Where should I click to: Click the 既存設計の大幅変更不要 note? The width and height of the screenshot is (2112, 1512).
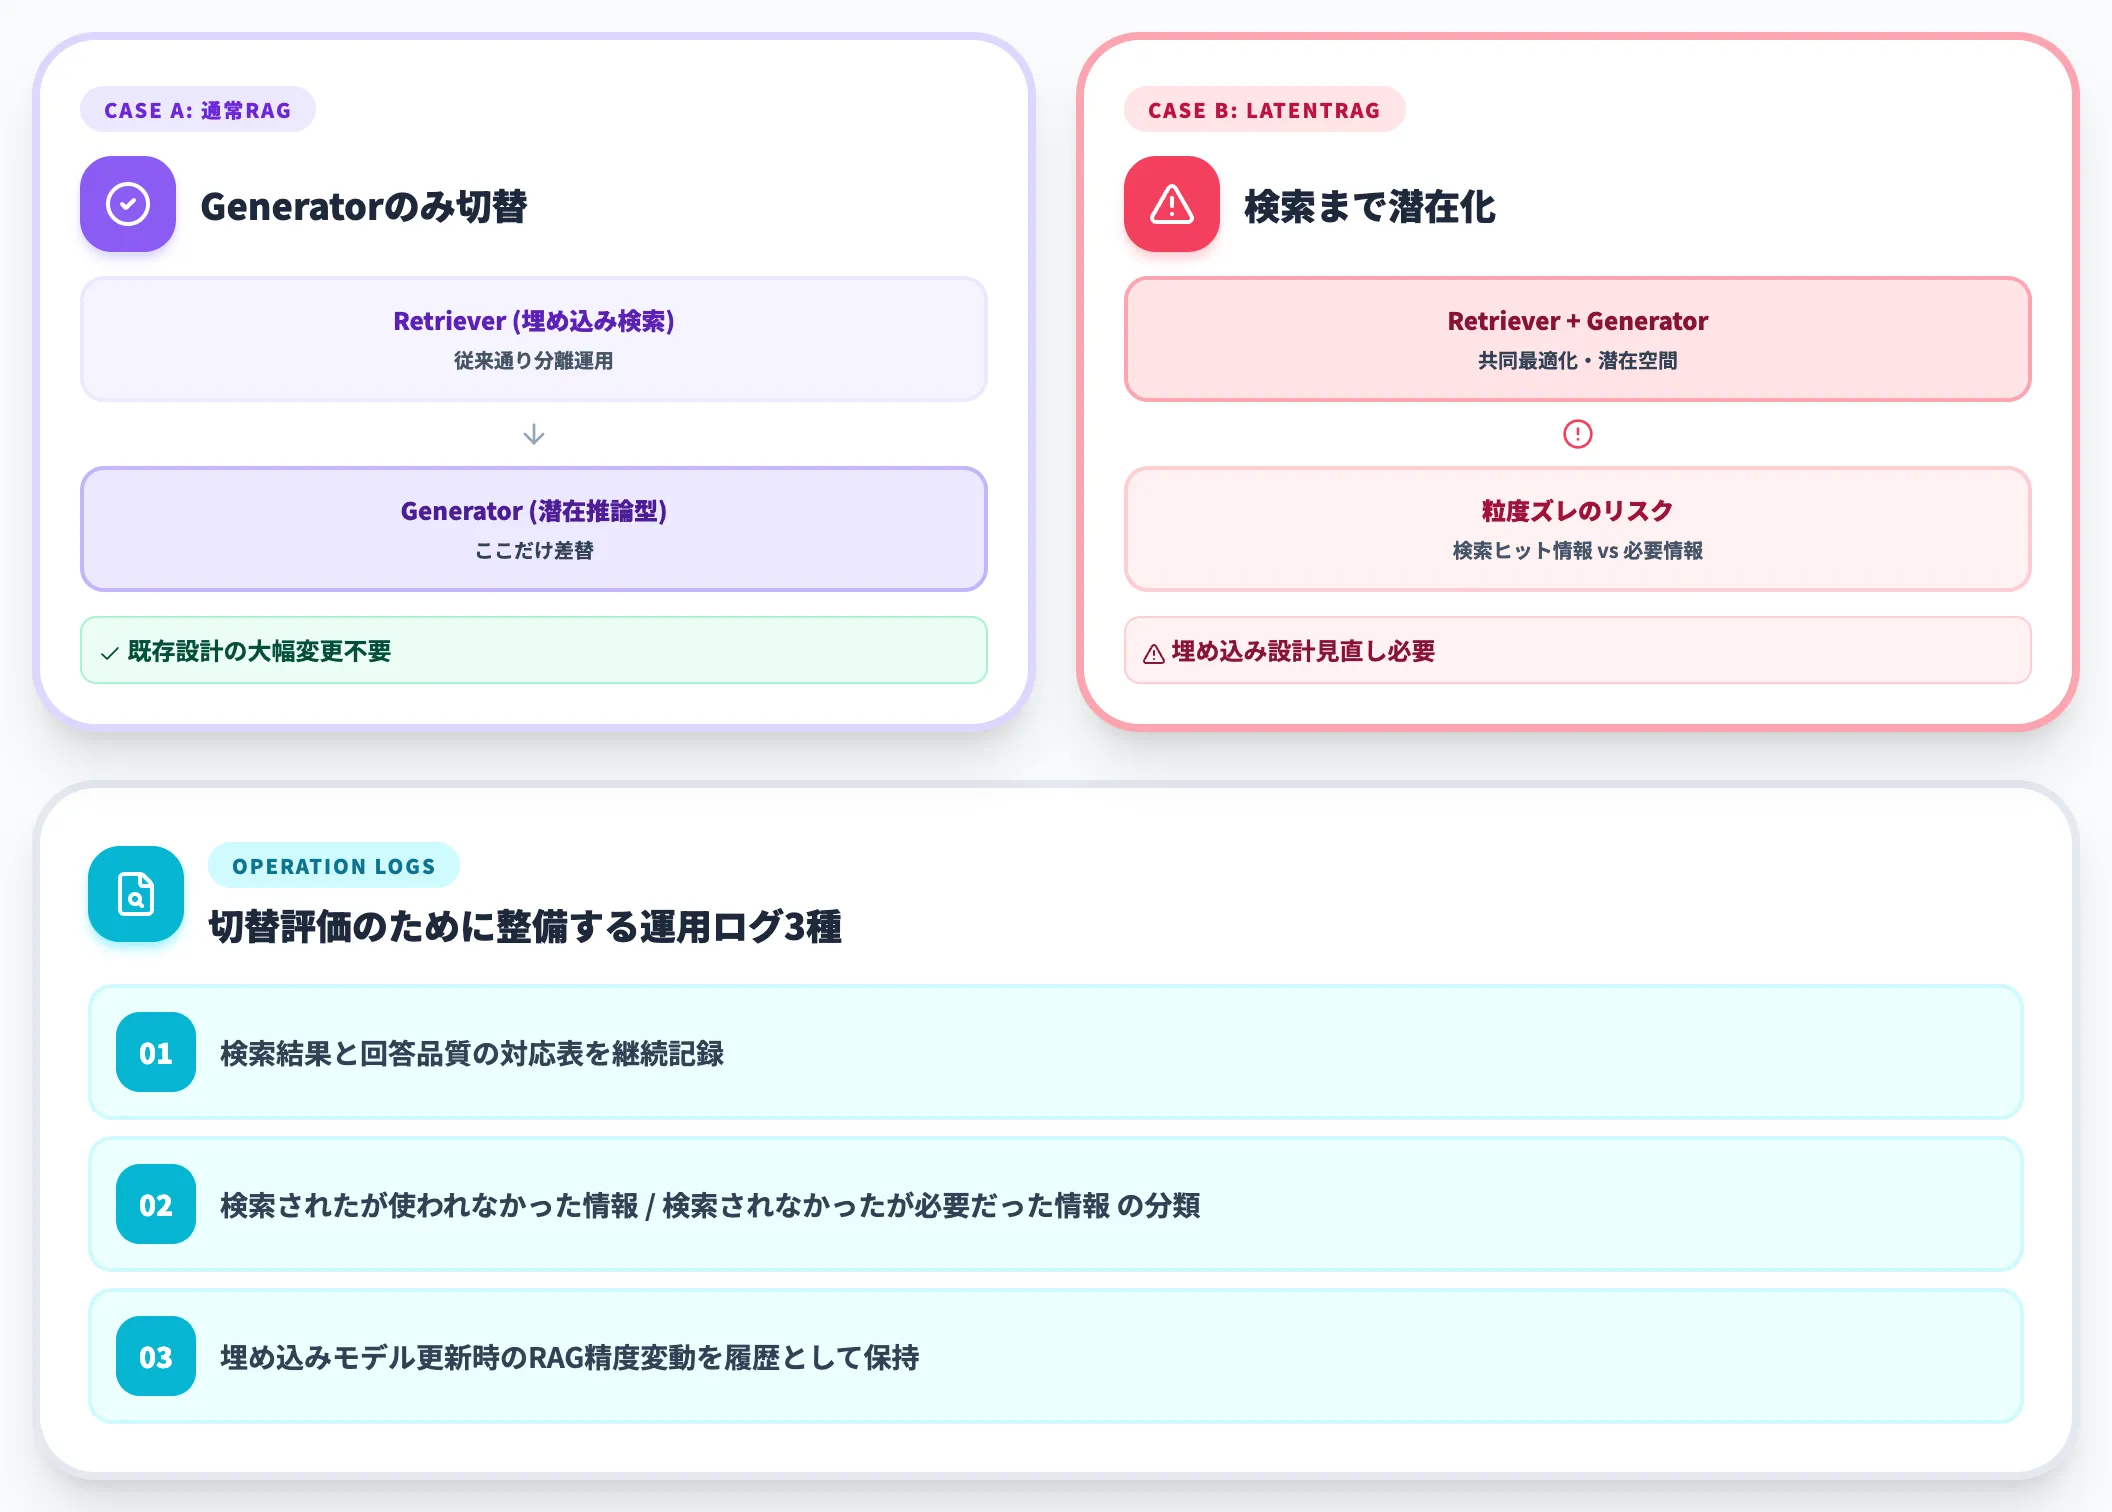(x=534, y=651)
